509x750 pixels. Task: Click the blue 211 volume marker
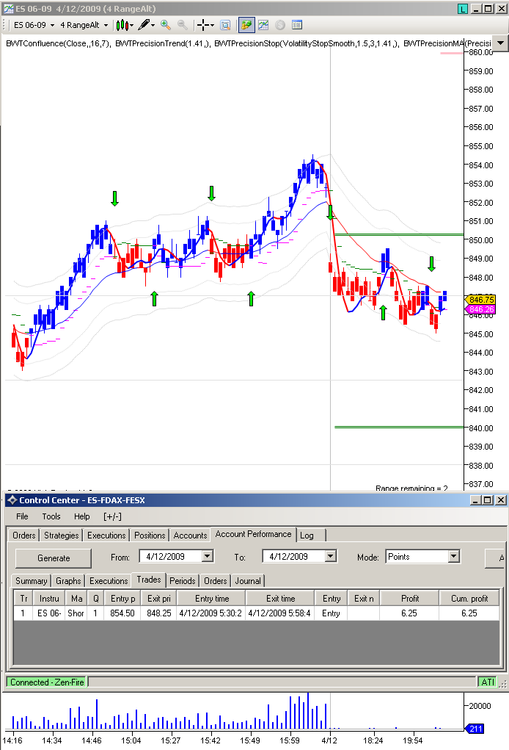[x=475, y=729]
